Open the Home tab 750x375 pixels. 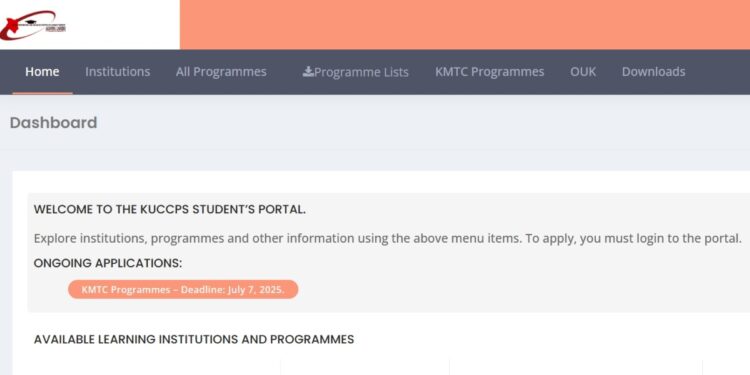tap(42, 72)
